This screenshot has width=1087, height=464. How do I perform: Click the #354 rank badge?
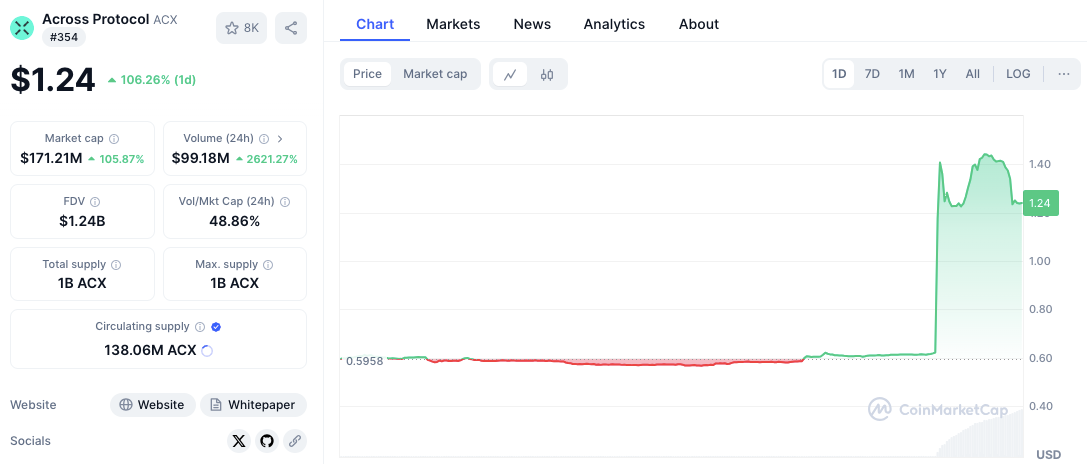[x=64, y=37]
